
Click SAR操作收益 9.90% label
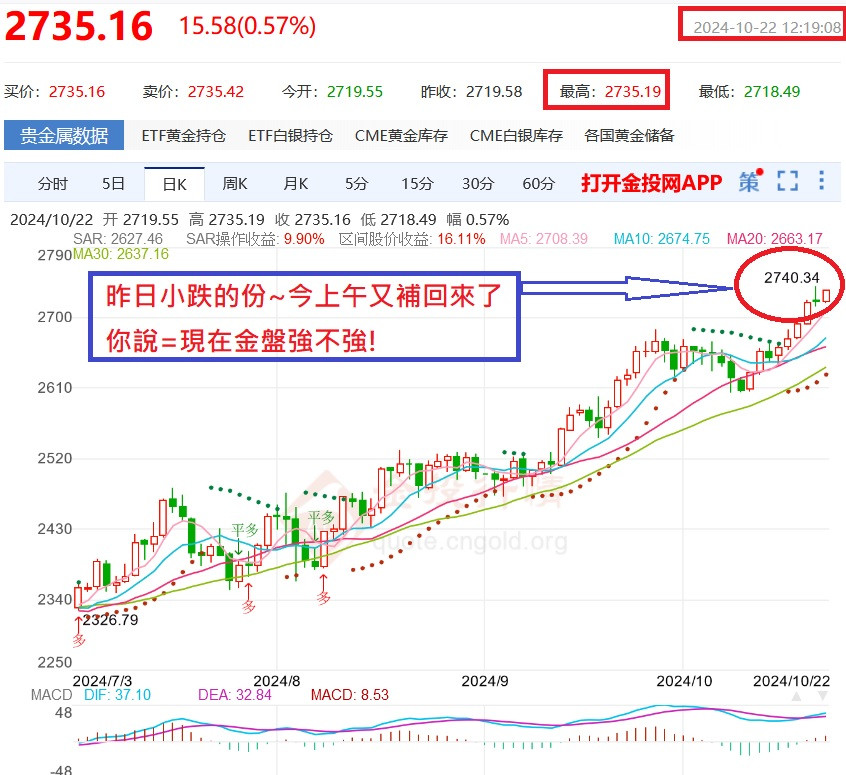[255, 239]
